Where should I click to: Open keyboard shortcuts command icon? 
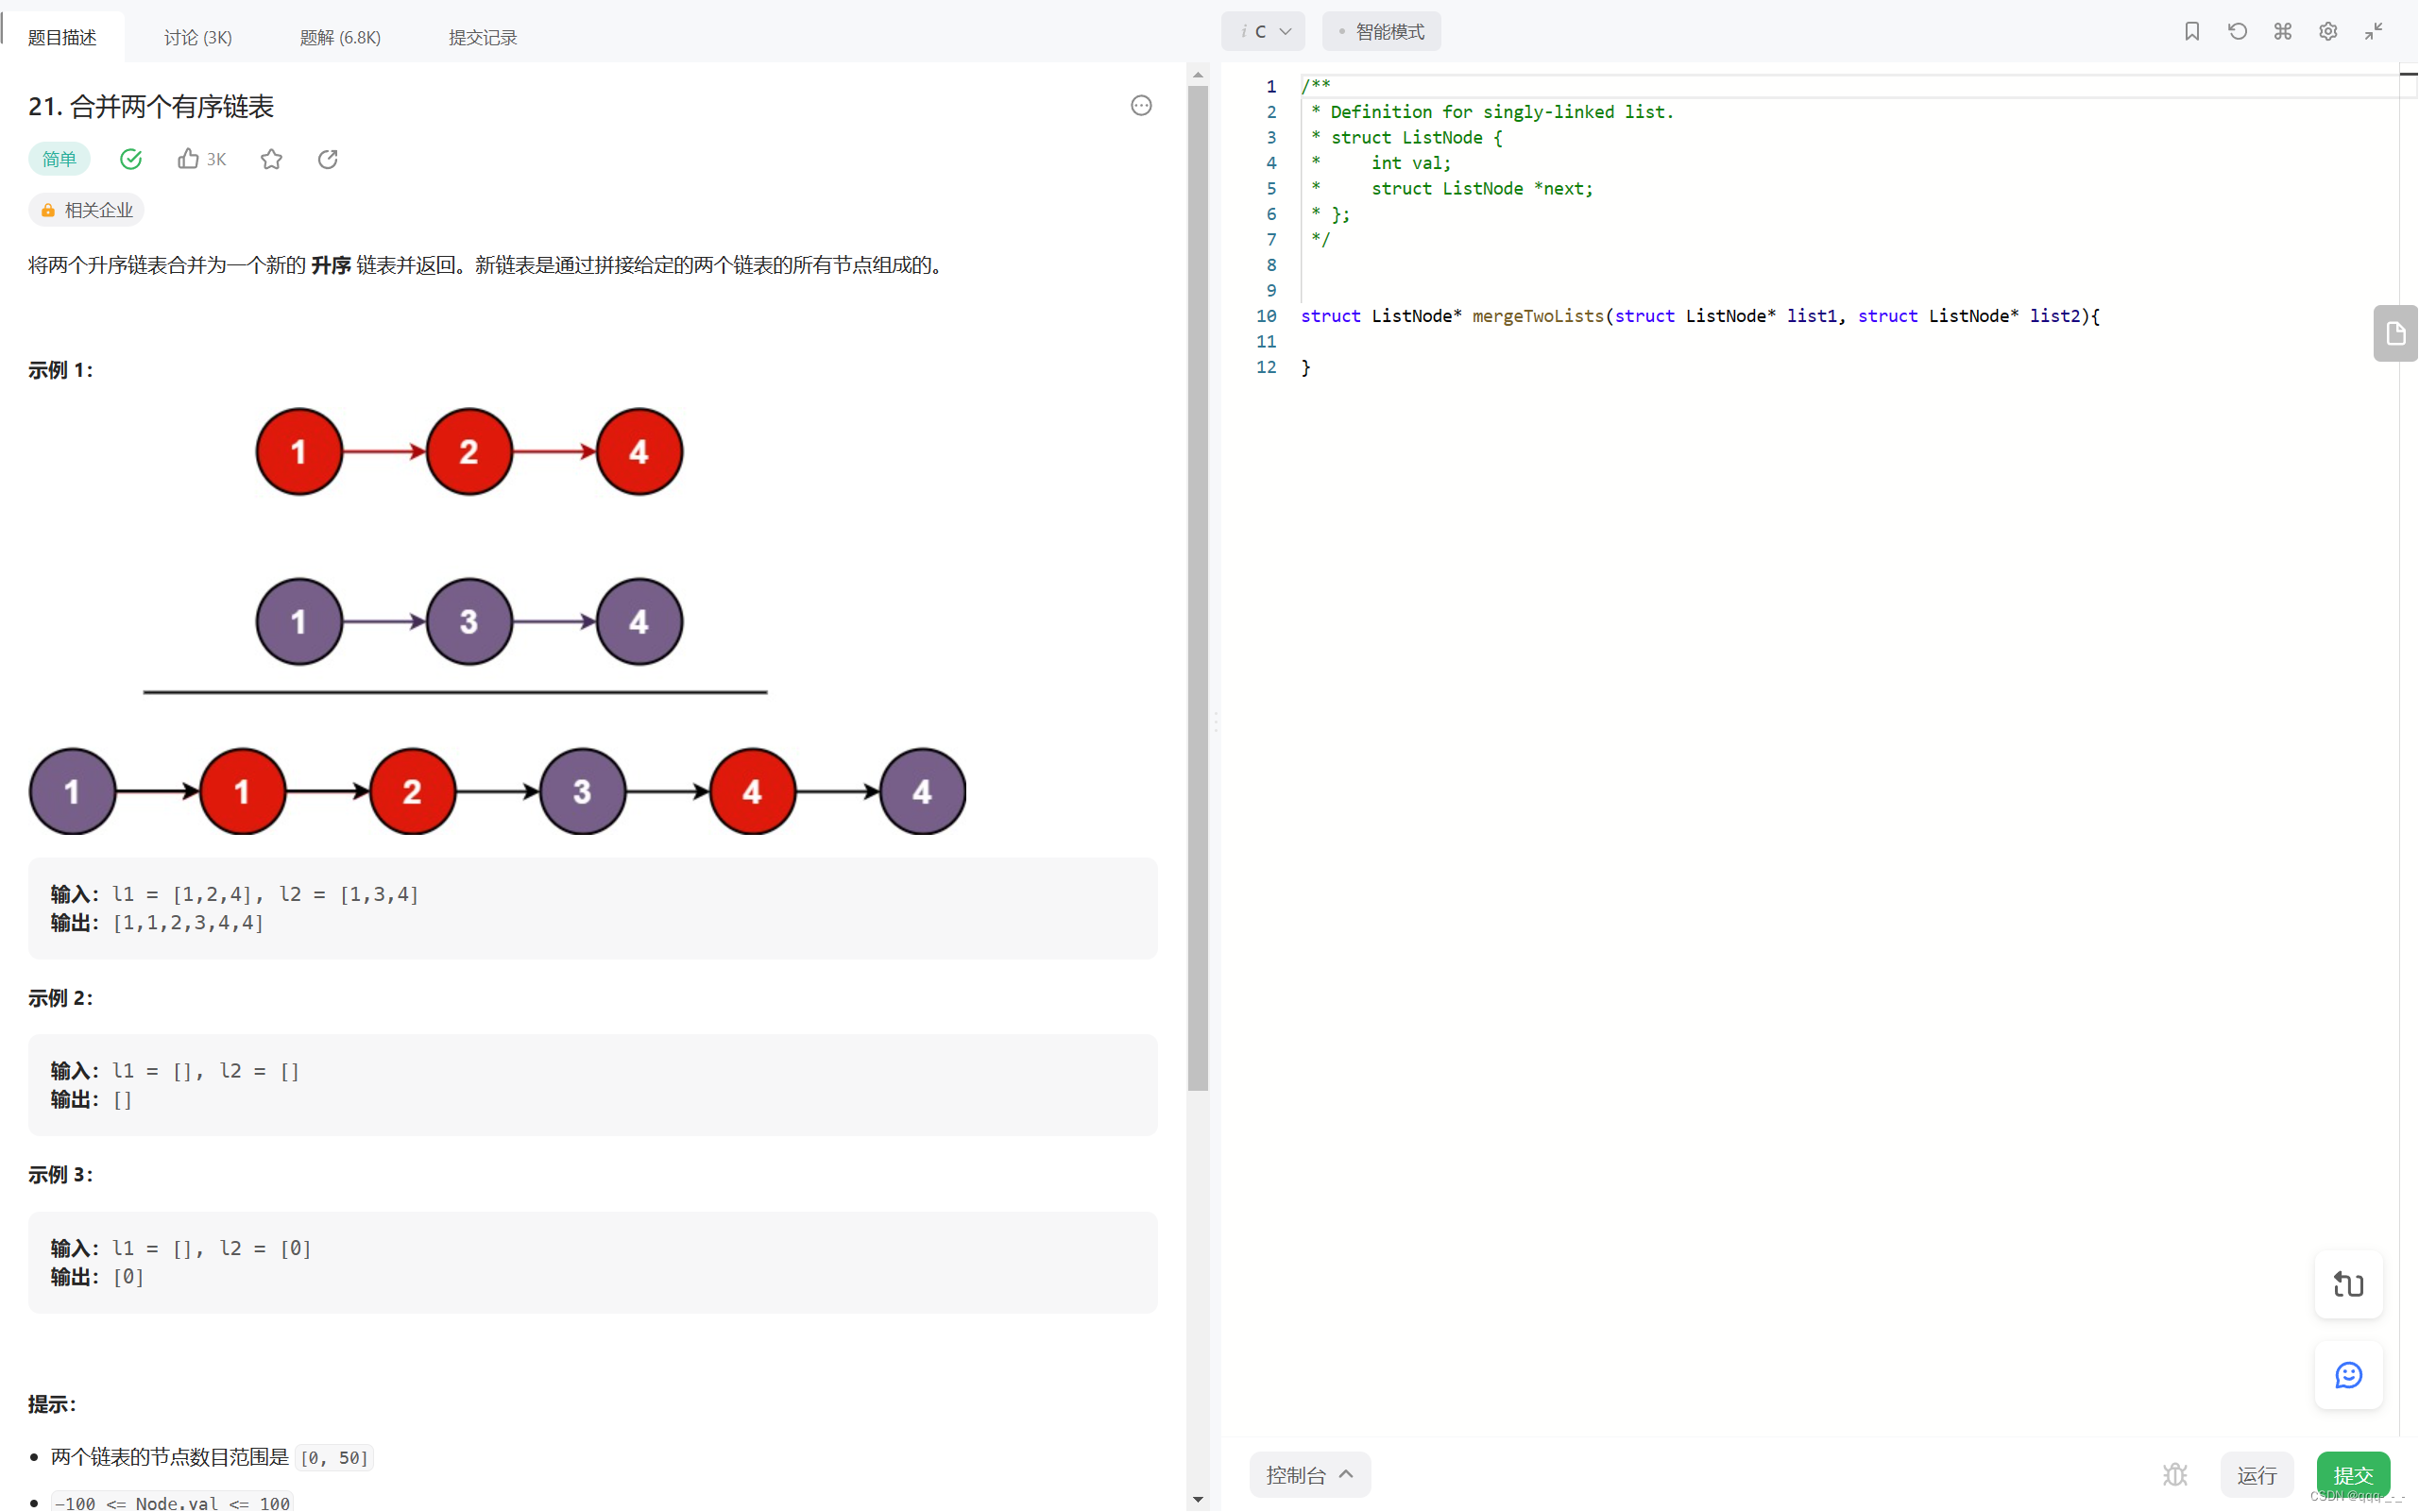click(x=2283, y=32)
